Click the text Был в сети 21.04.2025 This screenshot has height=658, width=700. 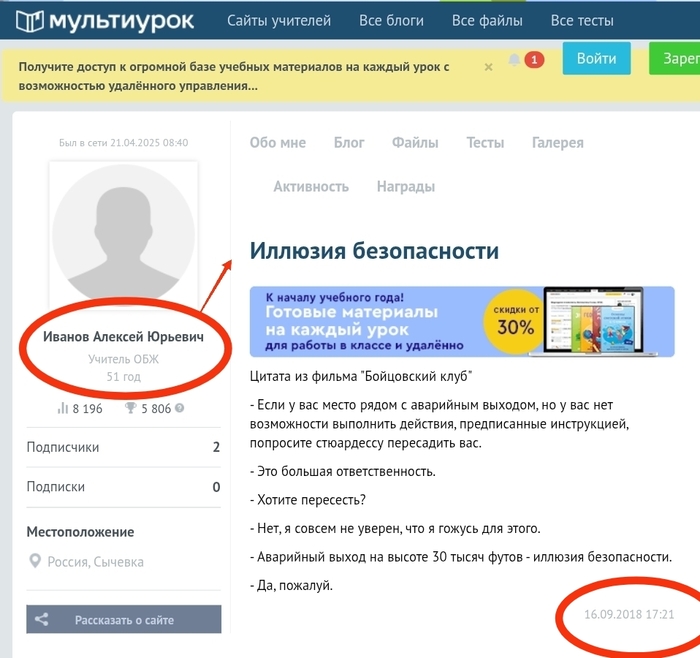click(124, 142)
